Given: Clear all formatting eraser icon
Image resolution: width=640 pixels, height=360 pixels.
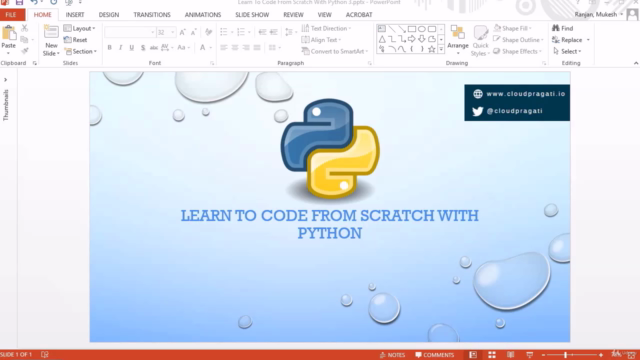Looking at the screenshot, I should [209, 32].
